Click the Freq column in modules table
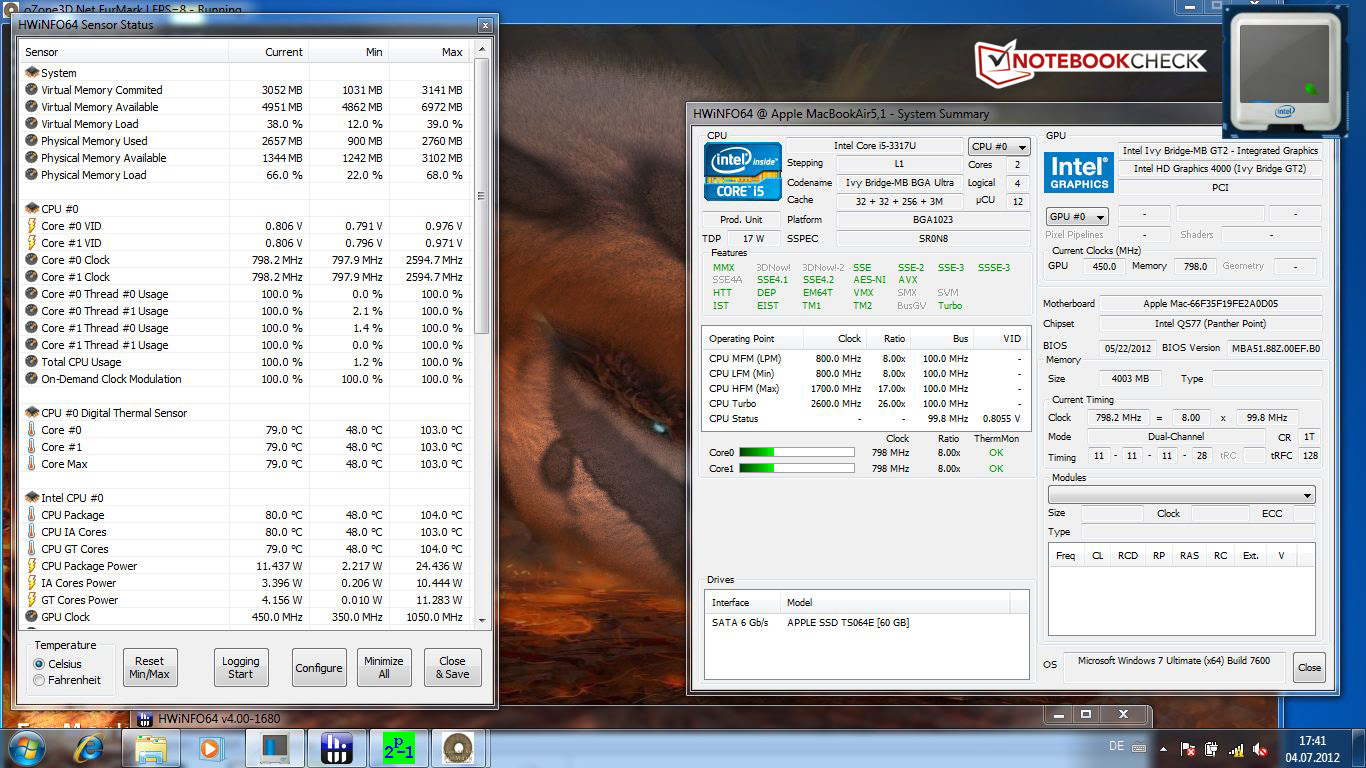1366x768 pixels. click(1066, 556)
